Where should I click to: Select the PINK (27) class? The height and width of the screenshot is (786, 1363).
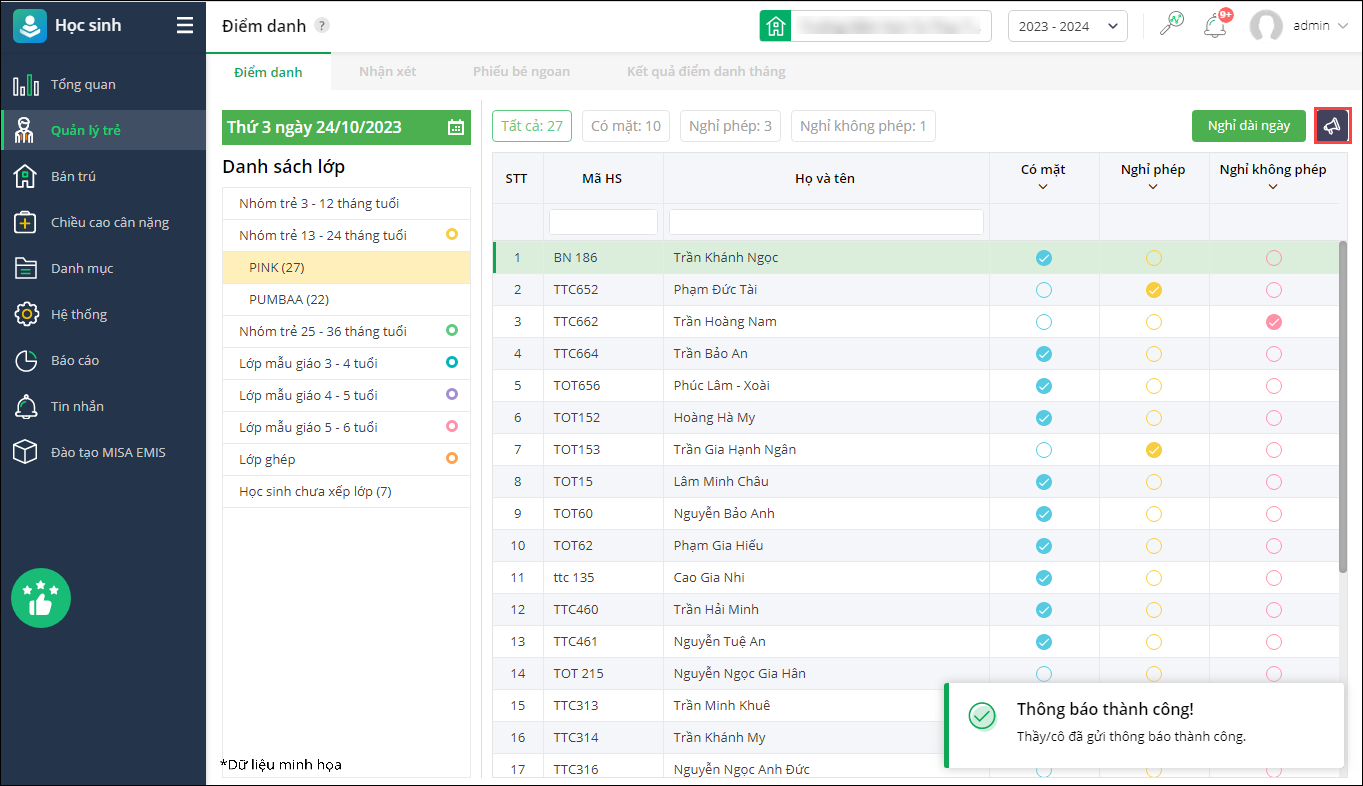pyautogui.click(x=346, y=268)
